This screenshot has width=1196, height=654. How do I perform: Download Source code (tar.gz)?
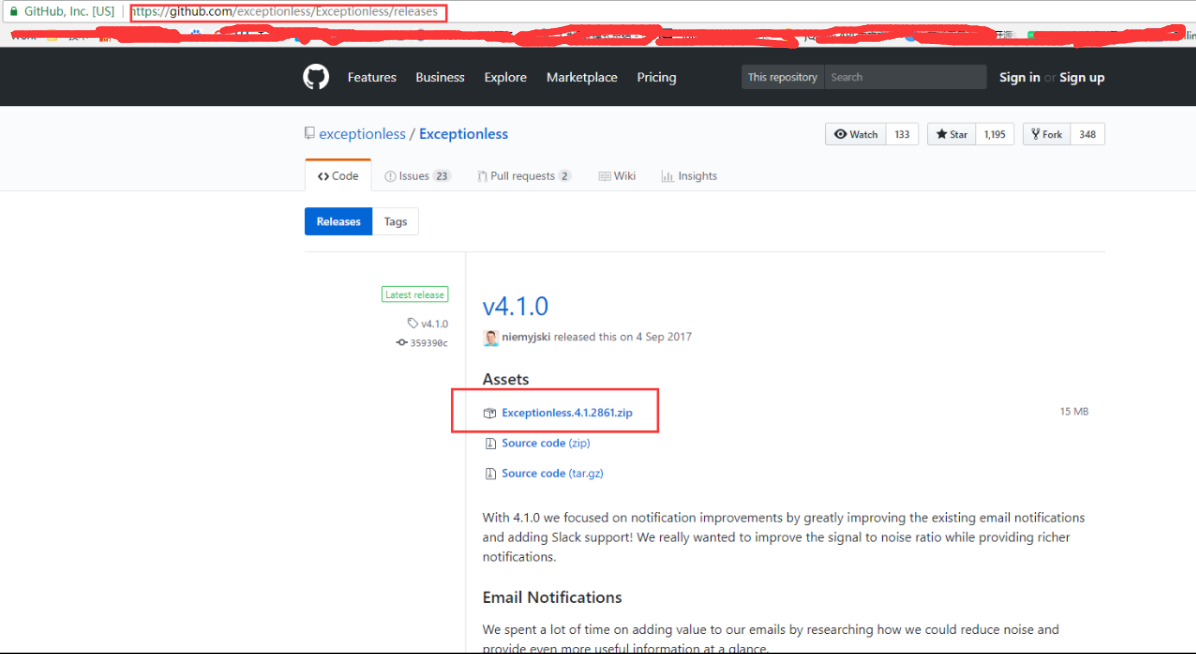[552, 473]
